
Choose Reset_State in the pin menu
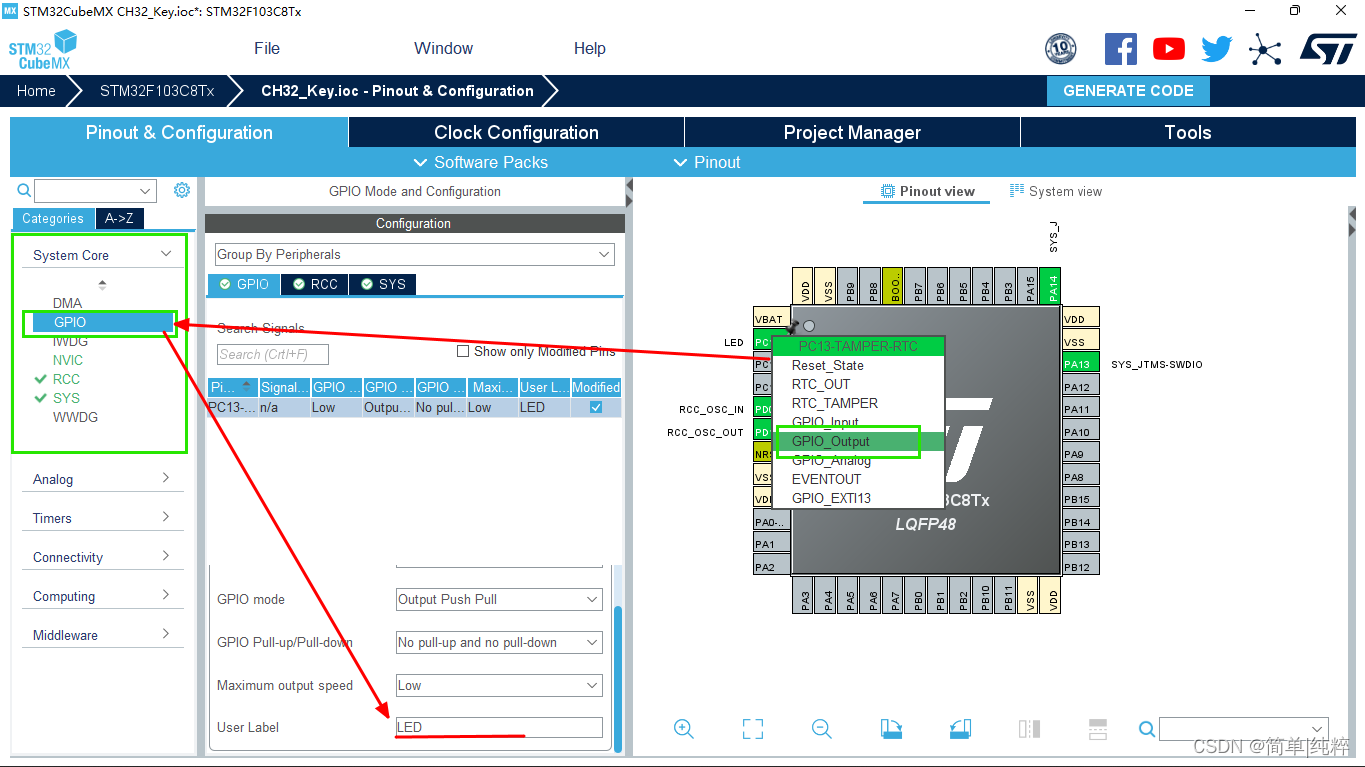859,365
